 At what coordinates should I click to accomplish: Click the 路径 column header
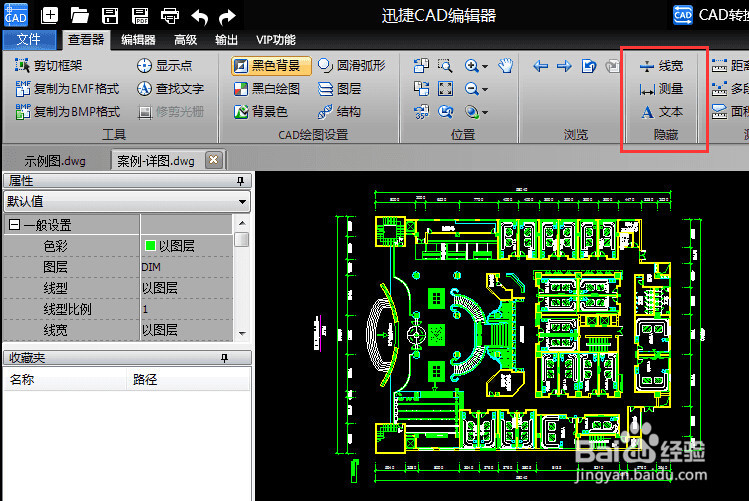pos(188,380)
